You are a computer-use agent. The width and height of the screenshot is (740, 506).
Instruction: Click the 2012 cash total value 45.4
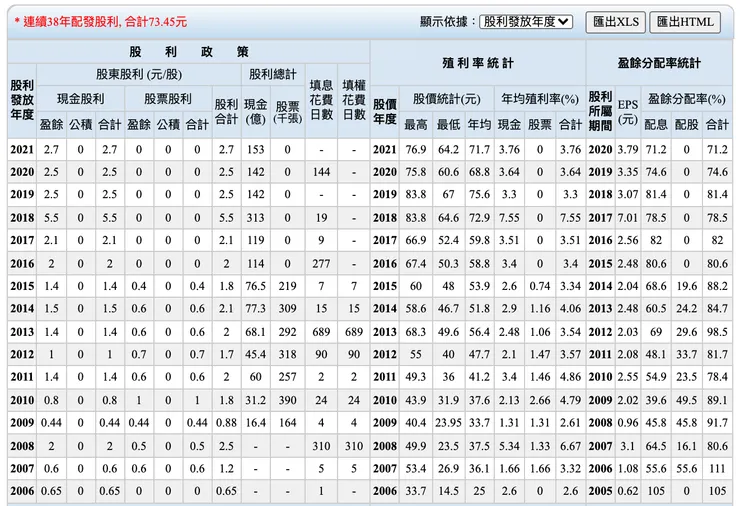255,354
